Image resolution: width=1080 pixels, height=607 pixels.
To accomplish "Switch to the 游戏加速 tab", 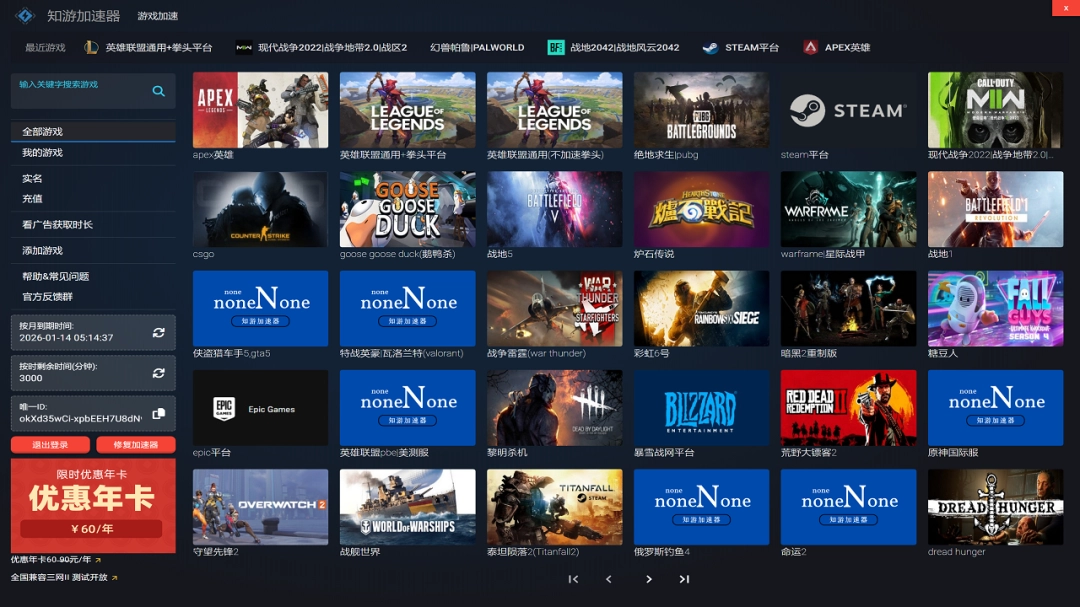I will [158, 16].
